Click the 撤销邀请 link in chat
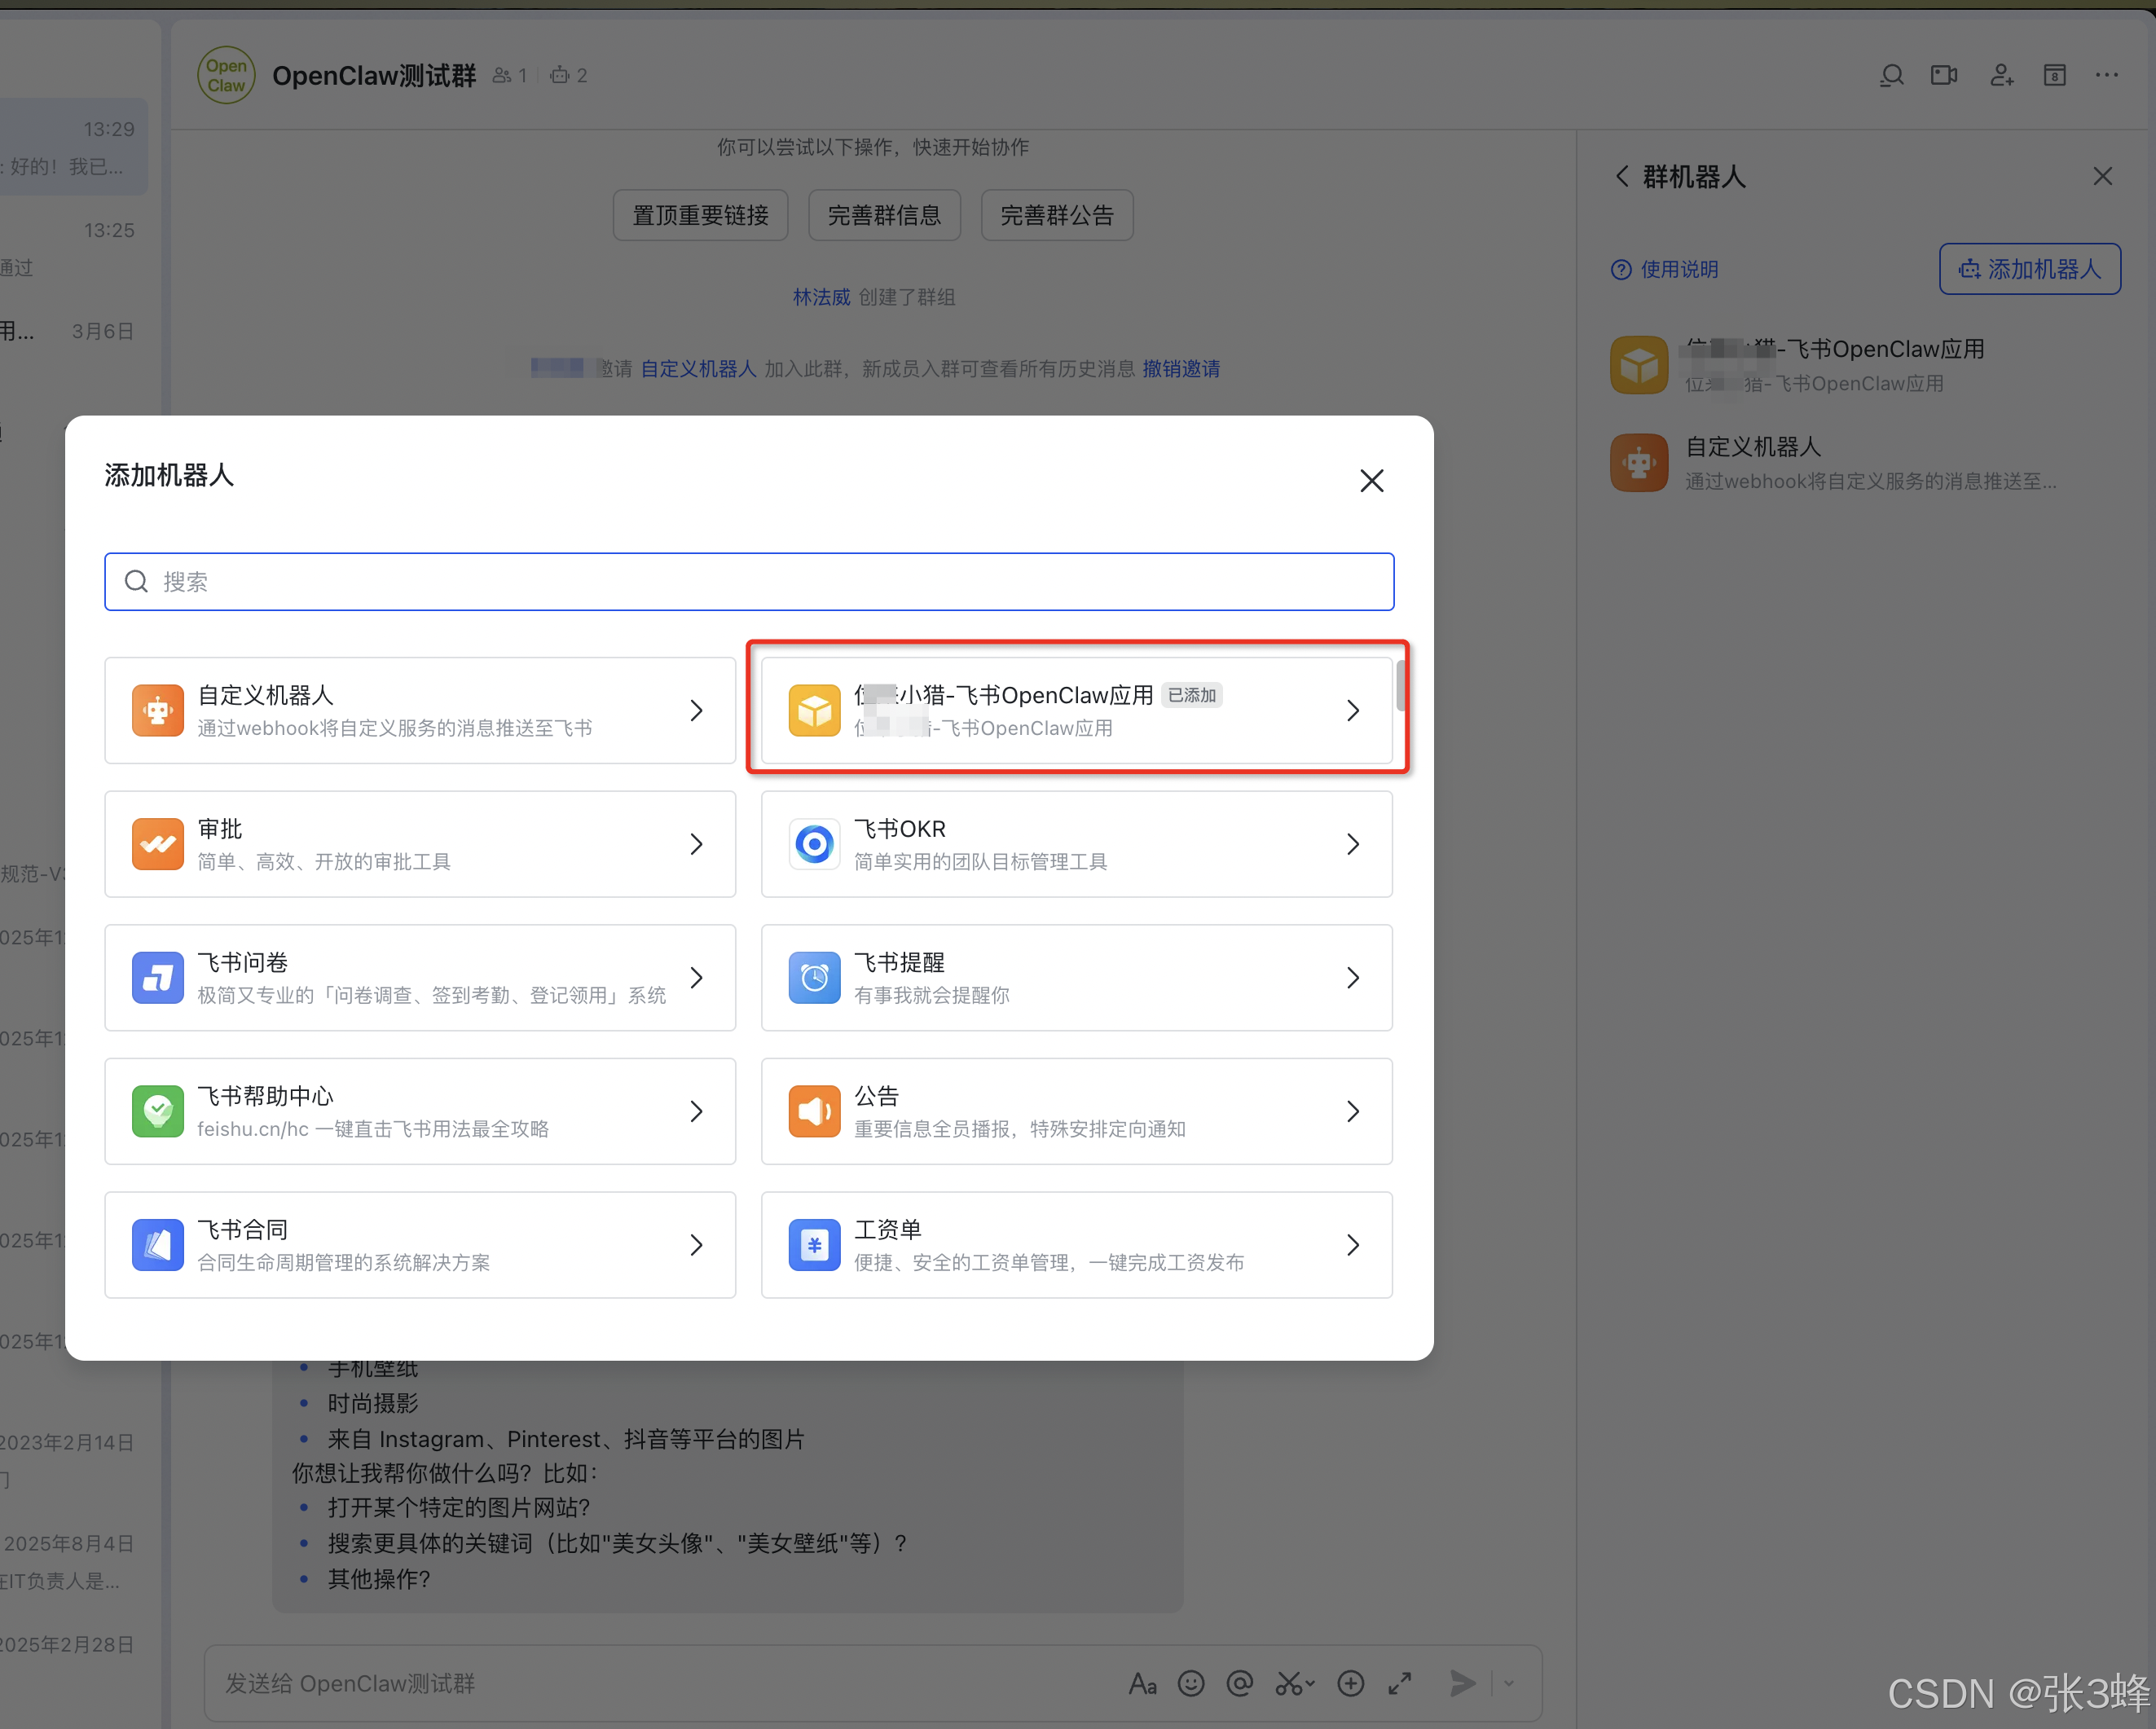The height and width of the screenshot is (1729, 2156). (1181, 369)
